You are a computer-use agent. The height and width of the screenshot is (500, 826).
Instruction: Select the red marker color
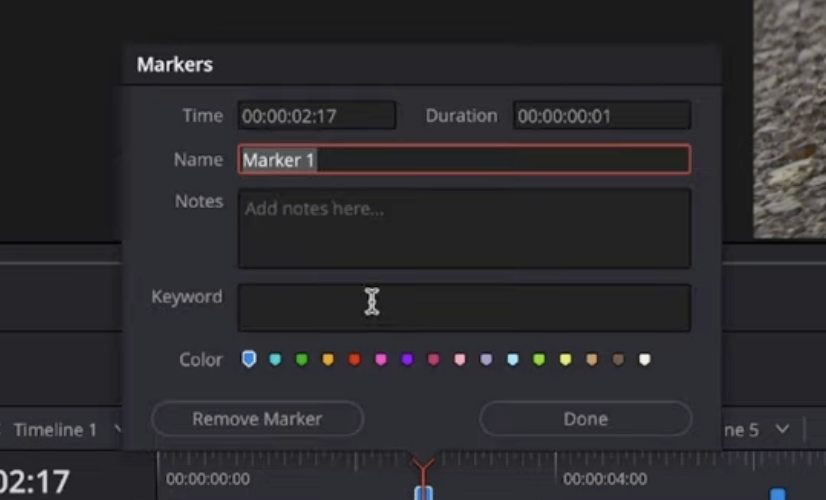(354, 359)
